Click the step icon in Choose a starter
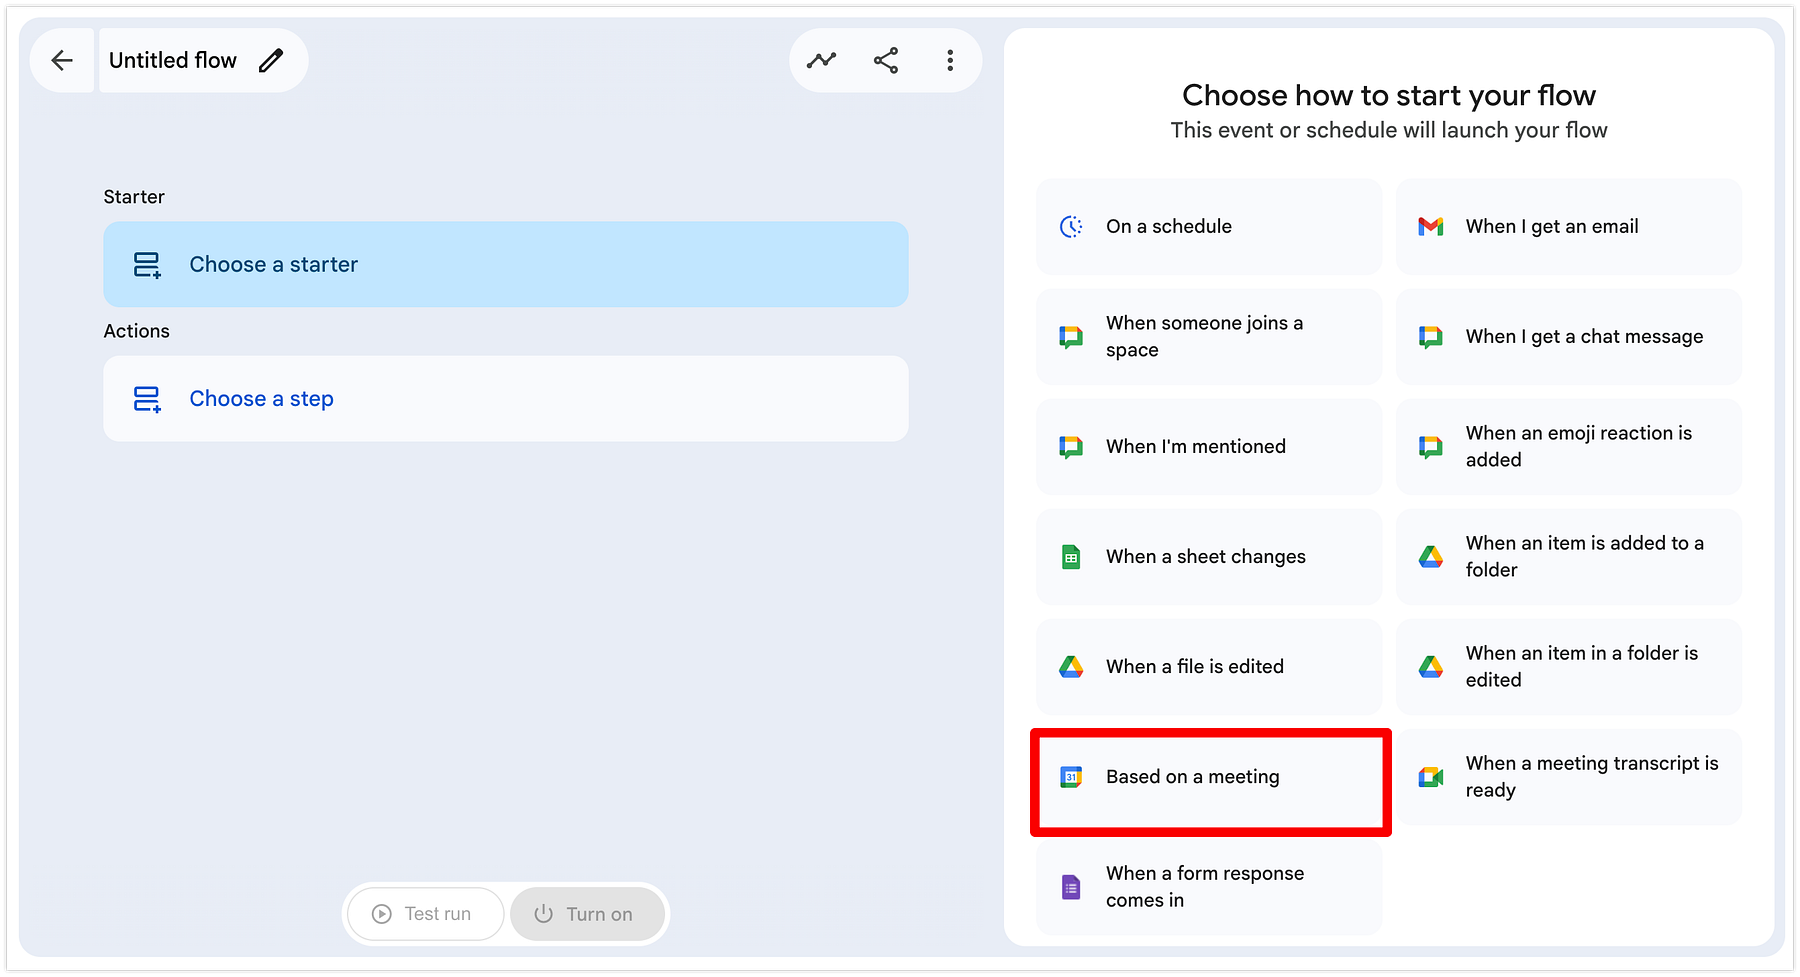 coord(147,265)
